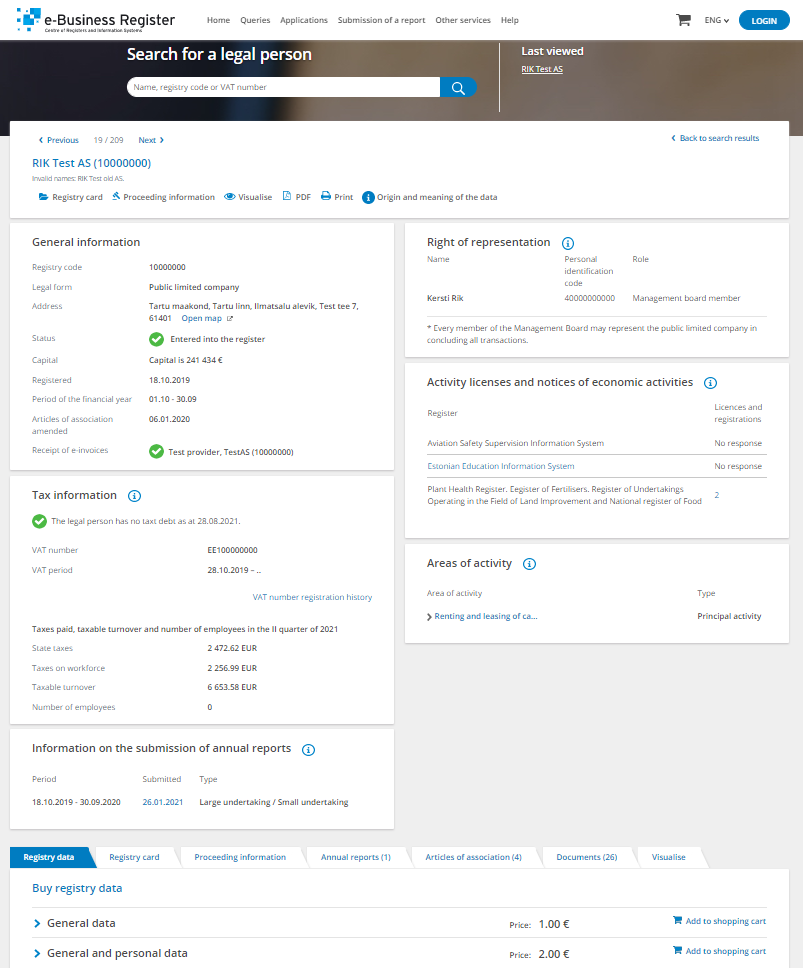Go to Previous search result
This screenshot has width=803, height=968.
click(59, 140)
